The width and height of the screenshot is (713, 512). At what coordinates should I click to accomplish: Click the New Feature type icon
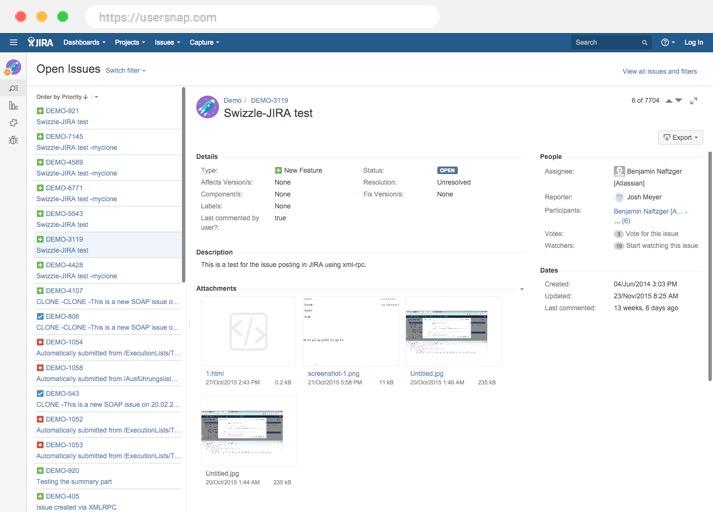pos(278,171)
